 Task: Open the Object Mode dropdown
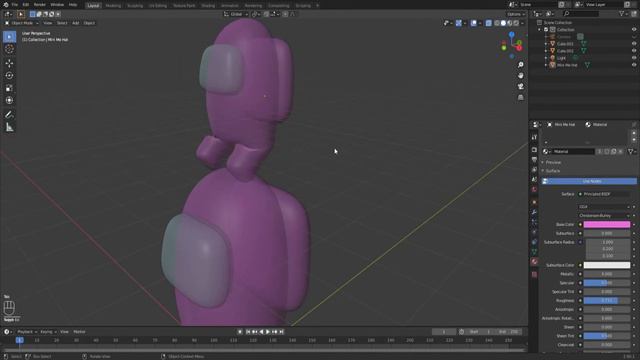(x=22, y=23)
